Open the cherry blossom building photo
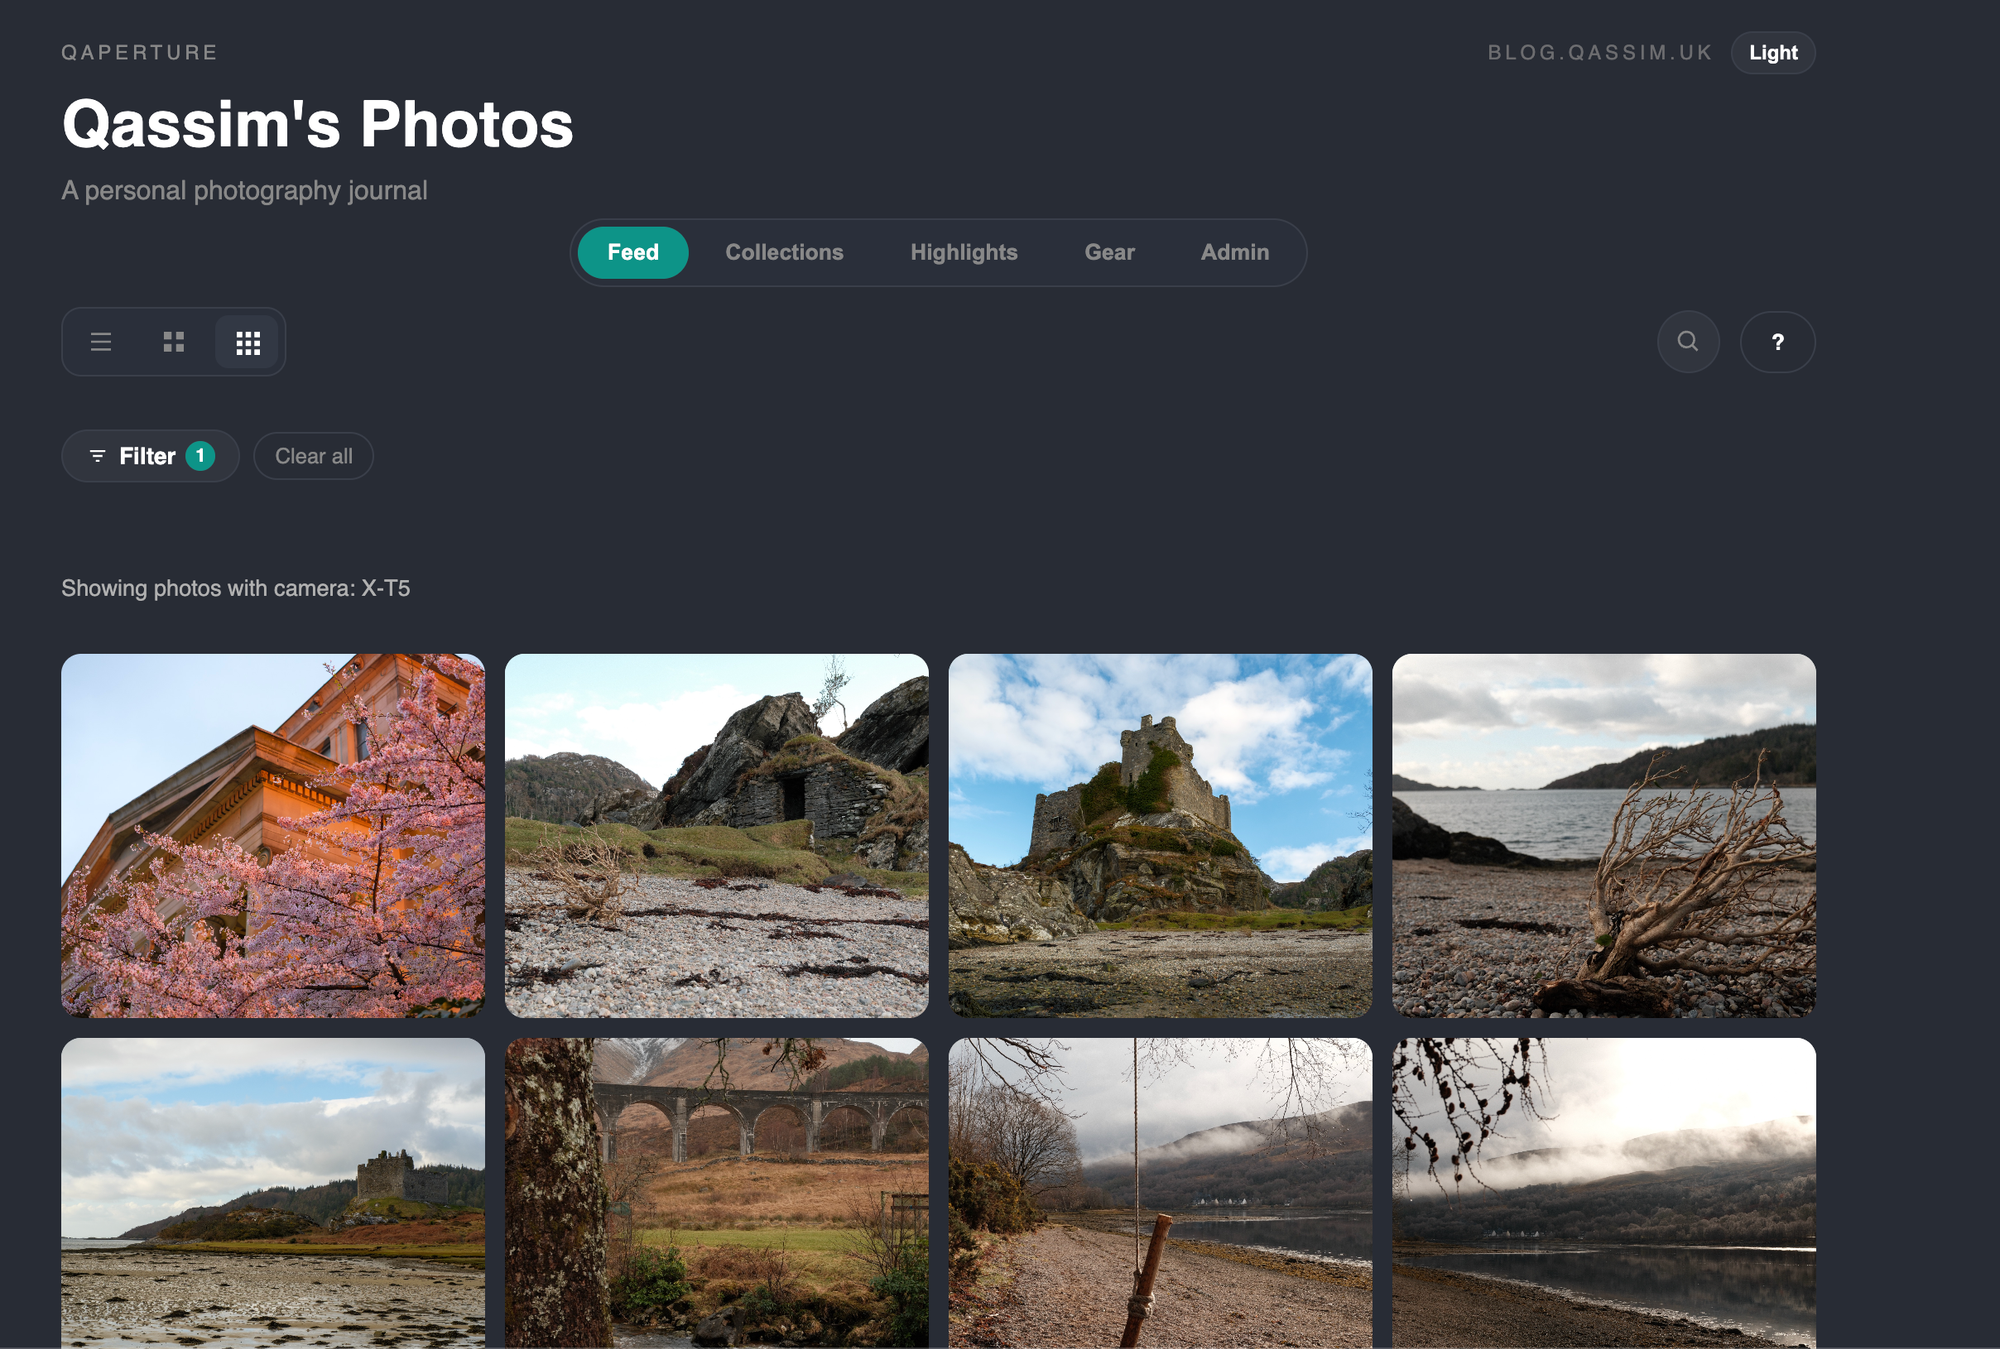The image size is (2000, 1349). pyautogui.click(x=273, y=835)
